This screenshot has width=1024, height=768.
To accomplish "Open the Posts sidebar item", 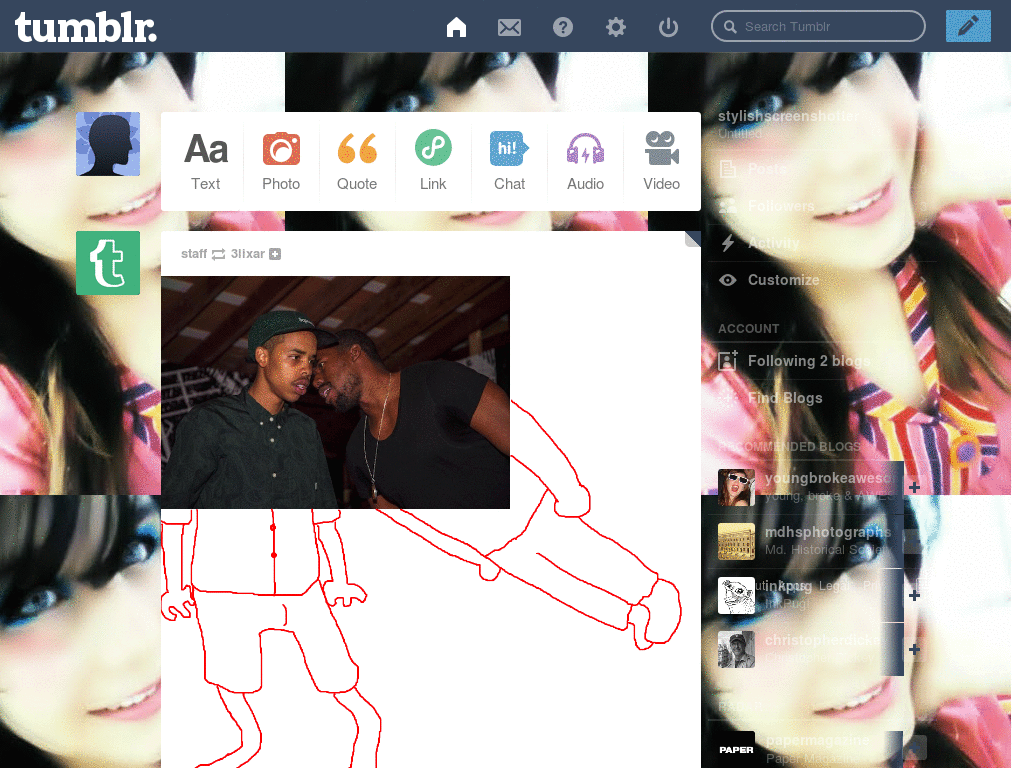I will click(x=822, y=169).
